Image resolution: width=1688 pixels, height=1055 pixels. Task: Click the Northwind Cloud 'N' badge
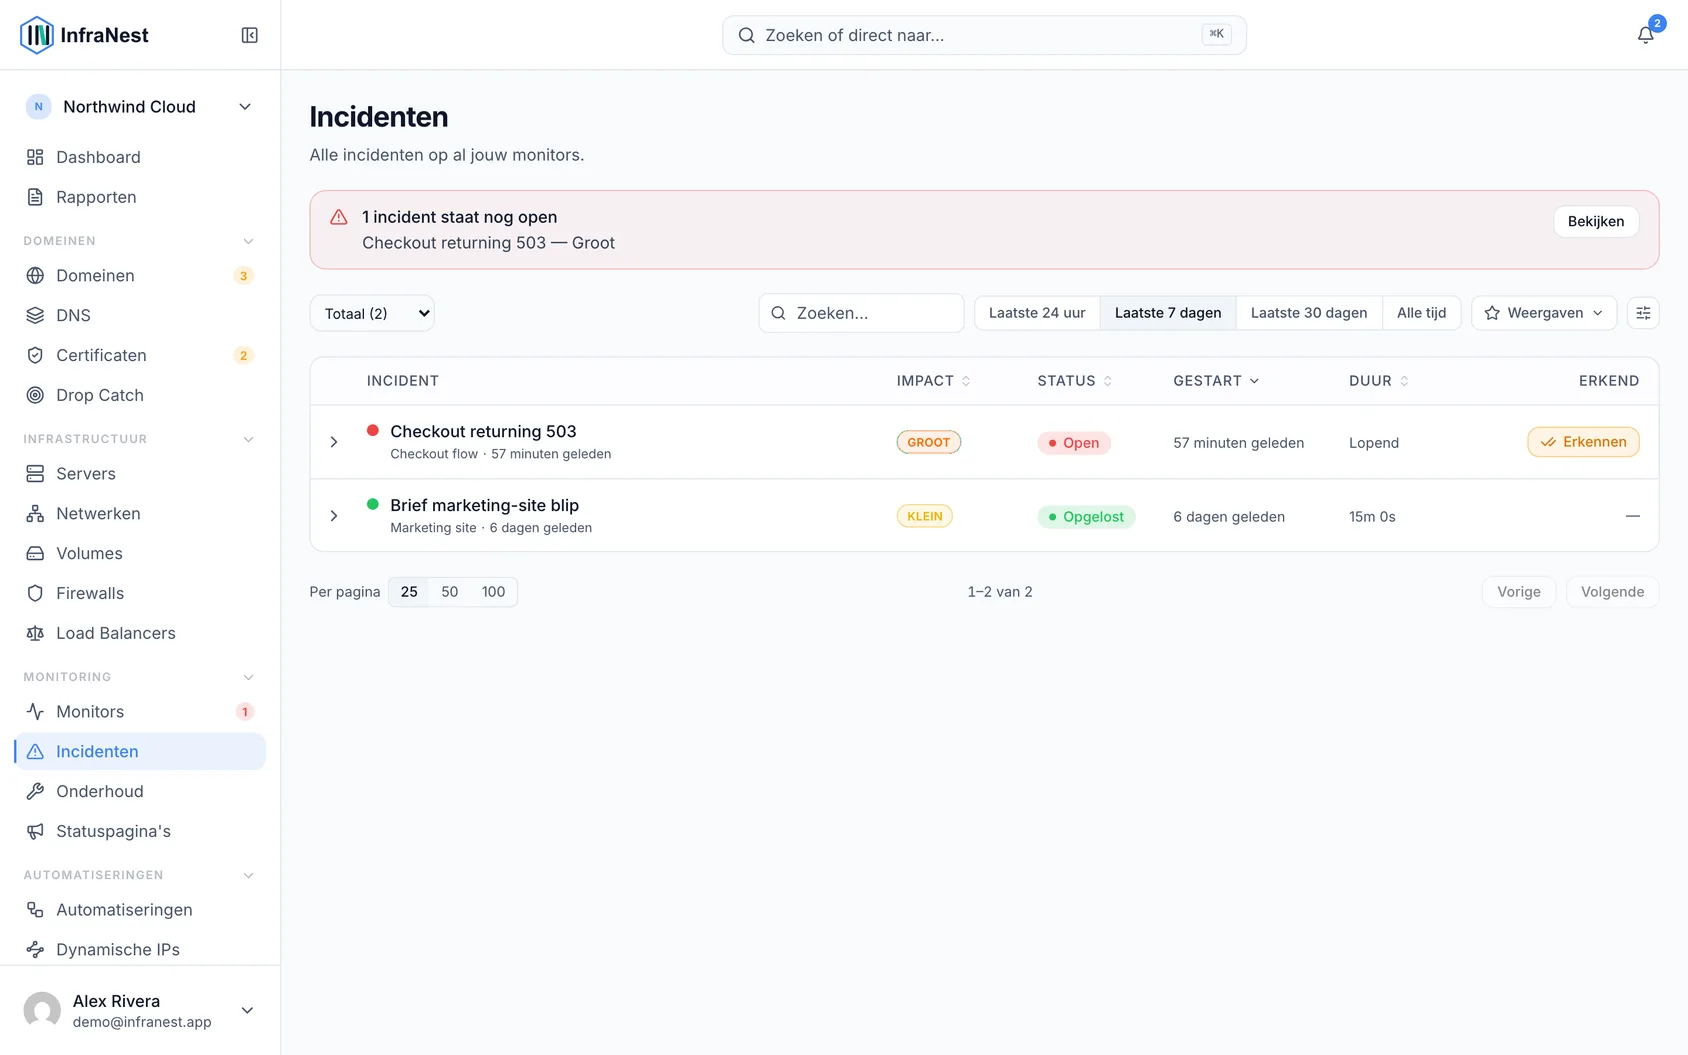[x=38, y=107]
